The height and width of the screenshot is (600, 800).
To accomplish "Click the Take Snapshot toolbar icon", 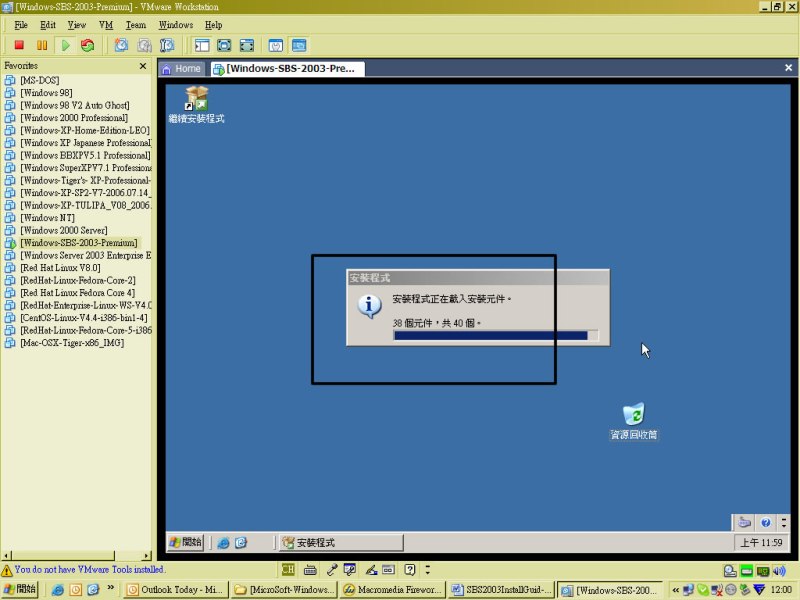I will click(121, 45).
